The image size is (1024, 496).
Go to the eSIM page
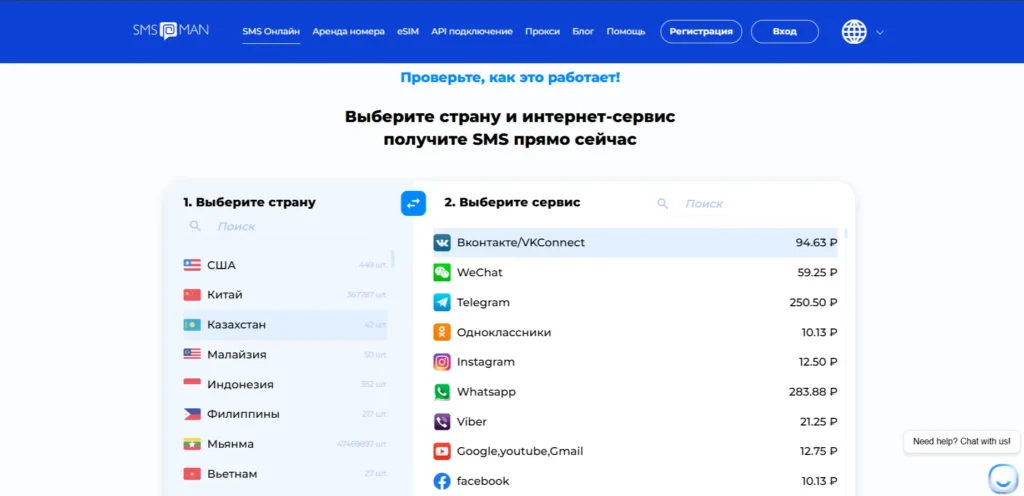click(x=408, y=31)
